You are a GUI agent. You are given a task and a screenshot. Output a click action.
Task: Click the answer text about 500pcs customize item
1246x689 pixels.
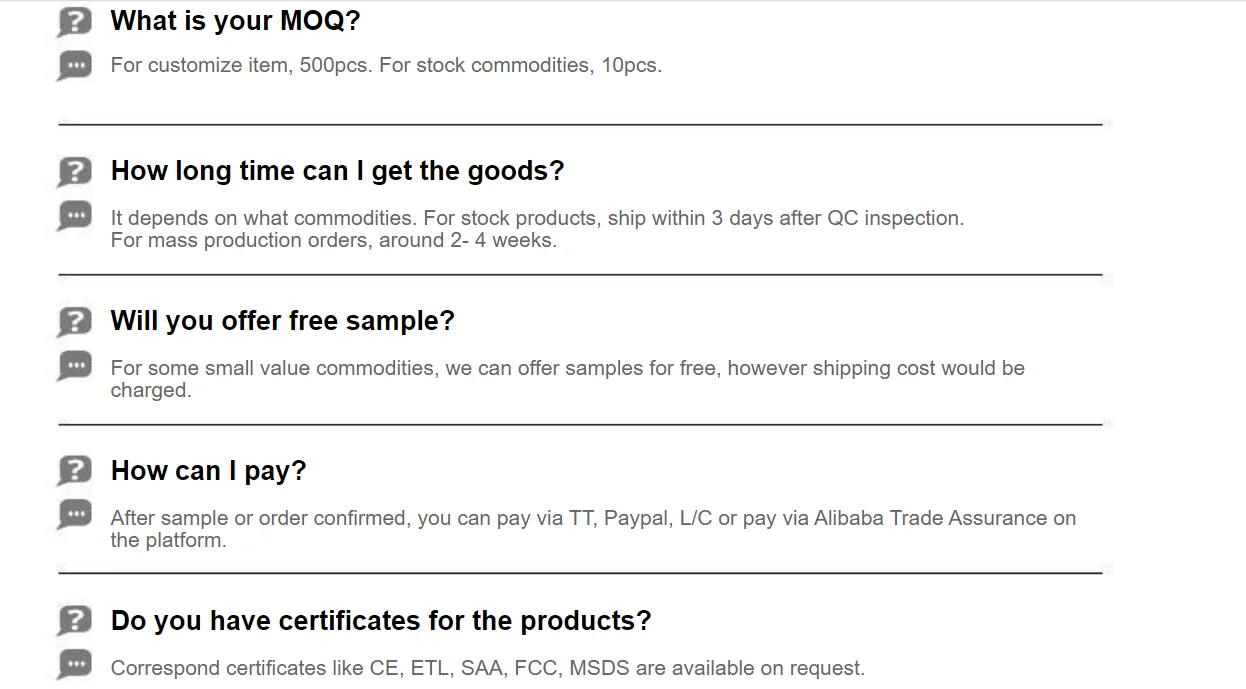click(x=386, y=66)
